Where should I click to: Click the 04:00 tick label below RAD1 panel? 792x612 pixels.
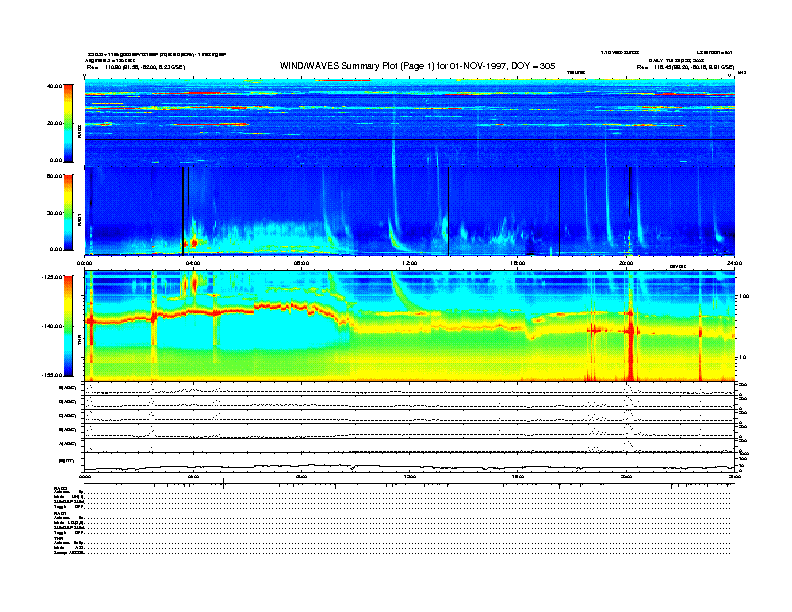[x=193, y=263]
